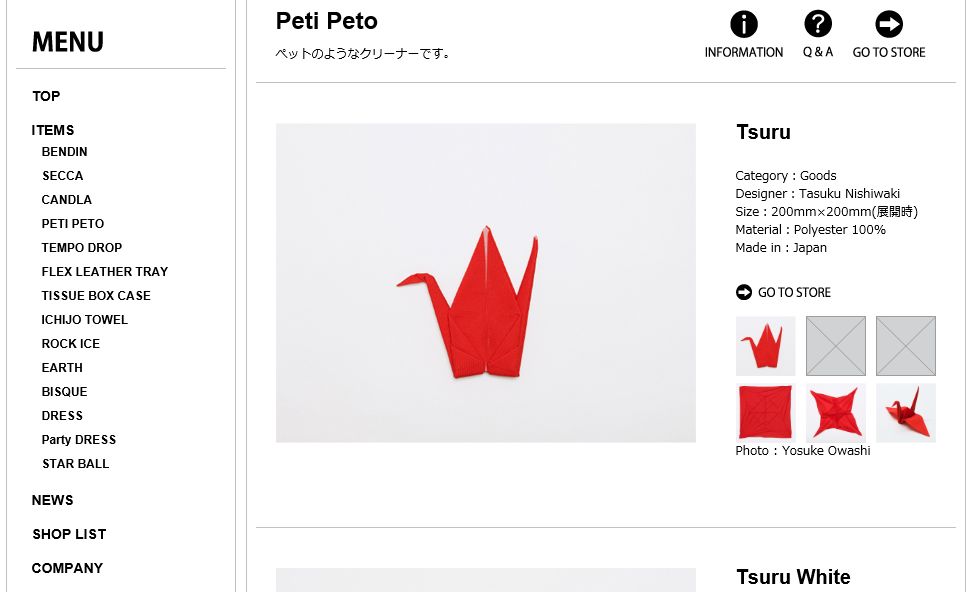The height and width of the screenshot is (592, 973).
Task: Open the BENDIN item link
Action: [64, 152]
